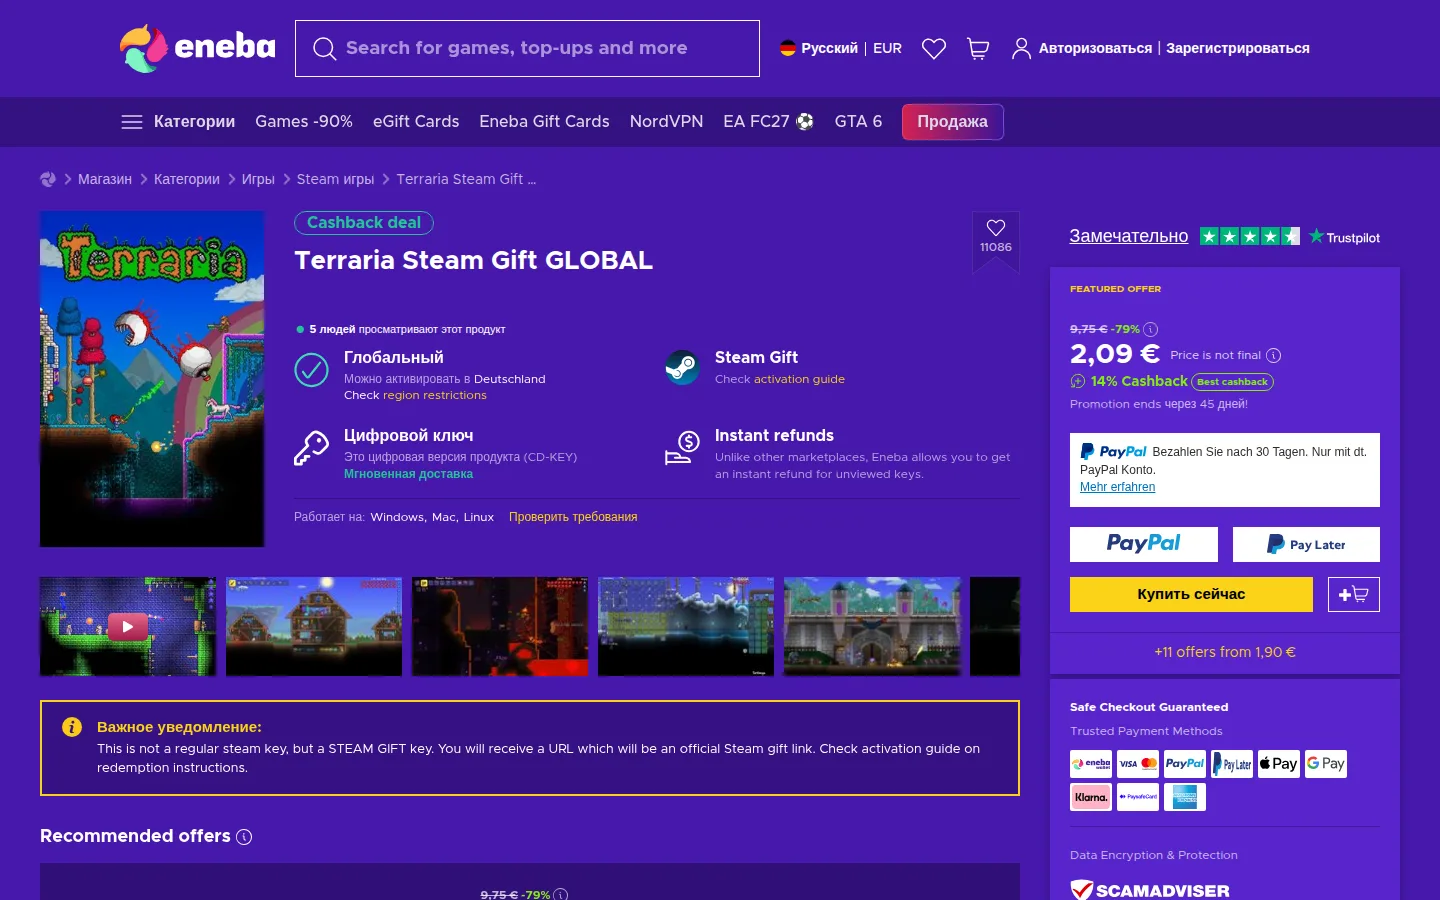1440x900 pixels.
Task: Focus the search games input field
Action: 527,48
